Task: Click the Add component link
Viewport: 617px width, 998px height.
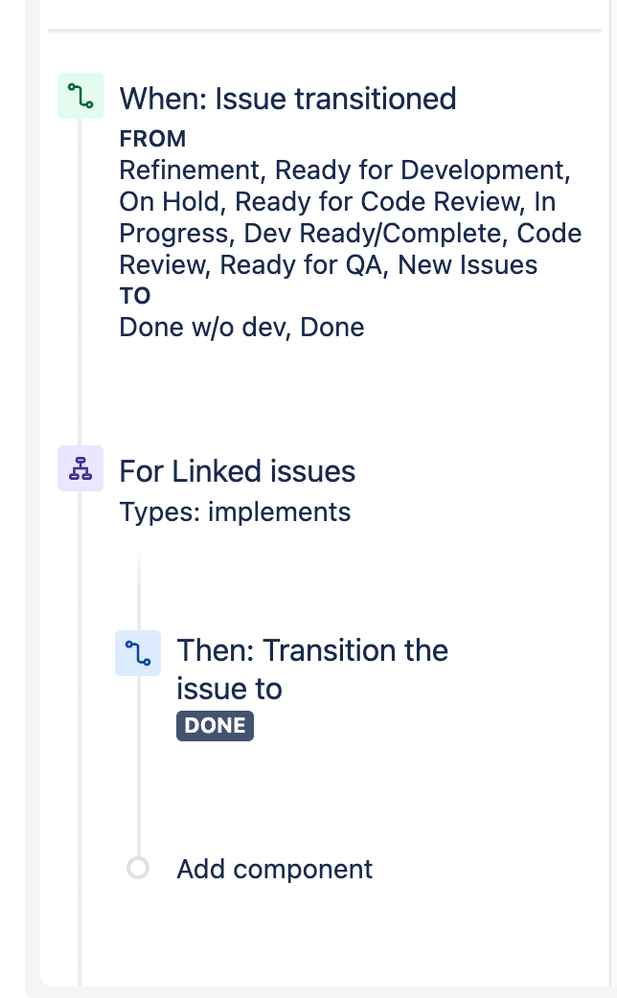Action: 273,868
